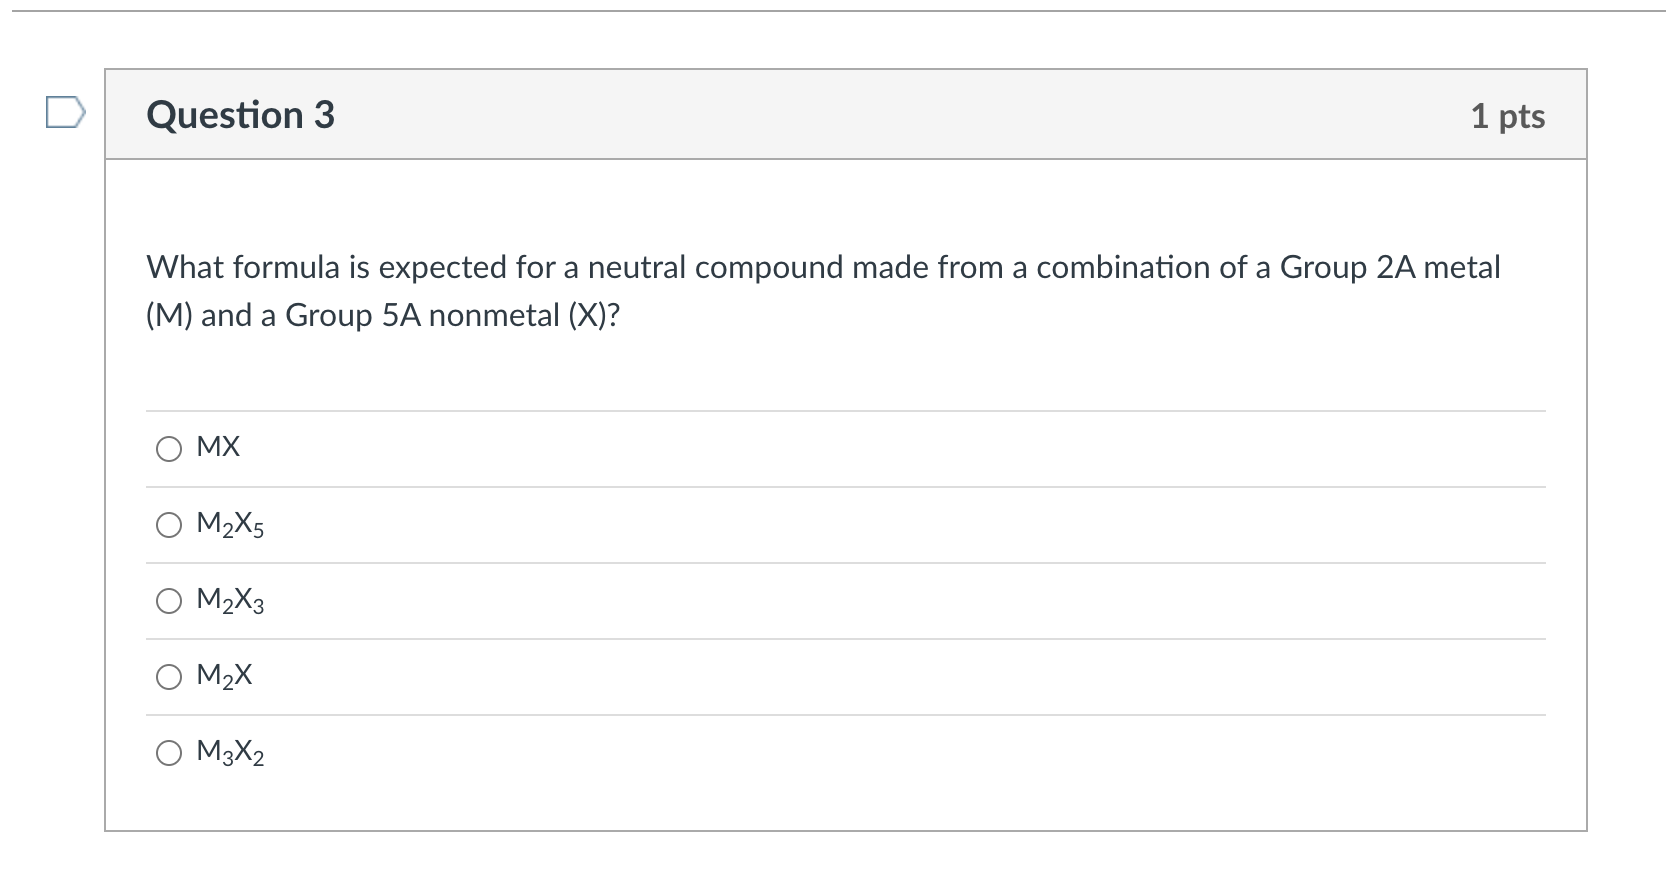This screenshot has width=1666, height=876.
Task: Click the M3X2 answer label text
Action: (231, 752)
